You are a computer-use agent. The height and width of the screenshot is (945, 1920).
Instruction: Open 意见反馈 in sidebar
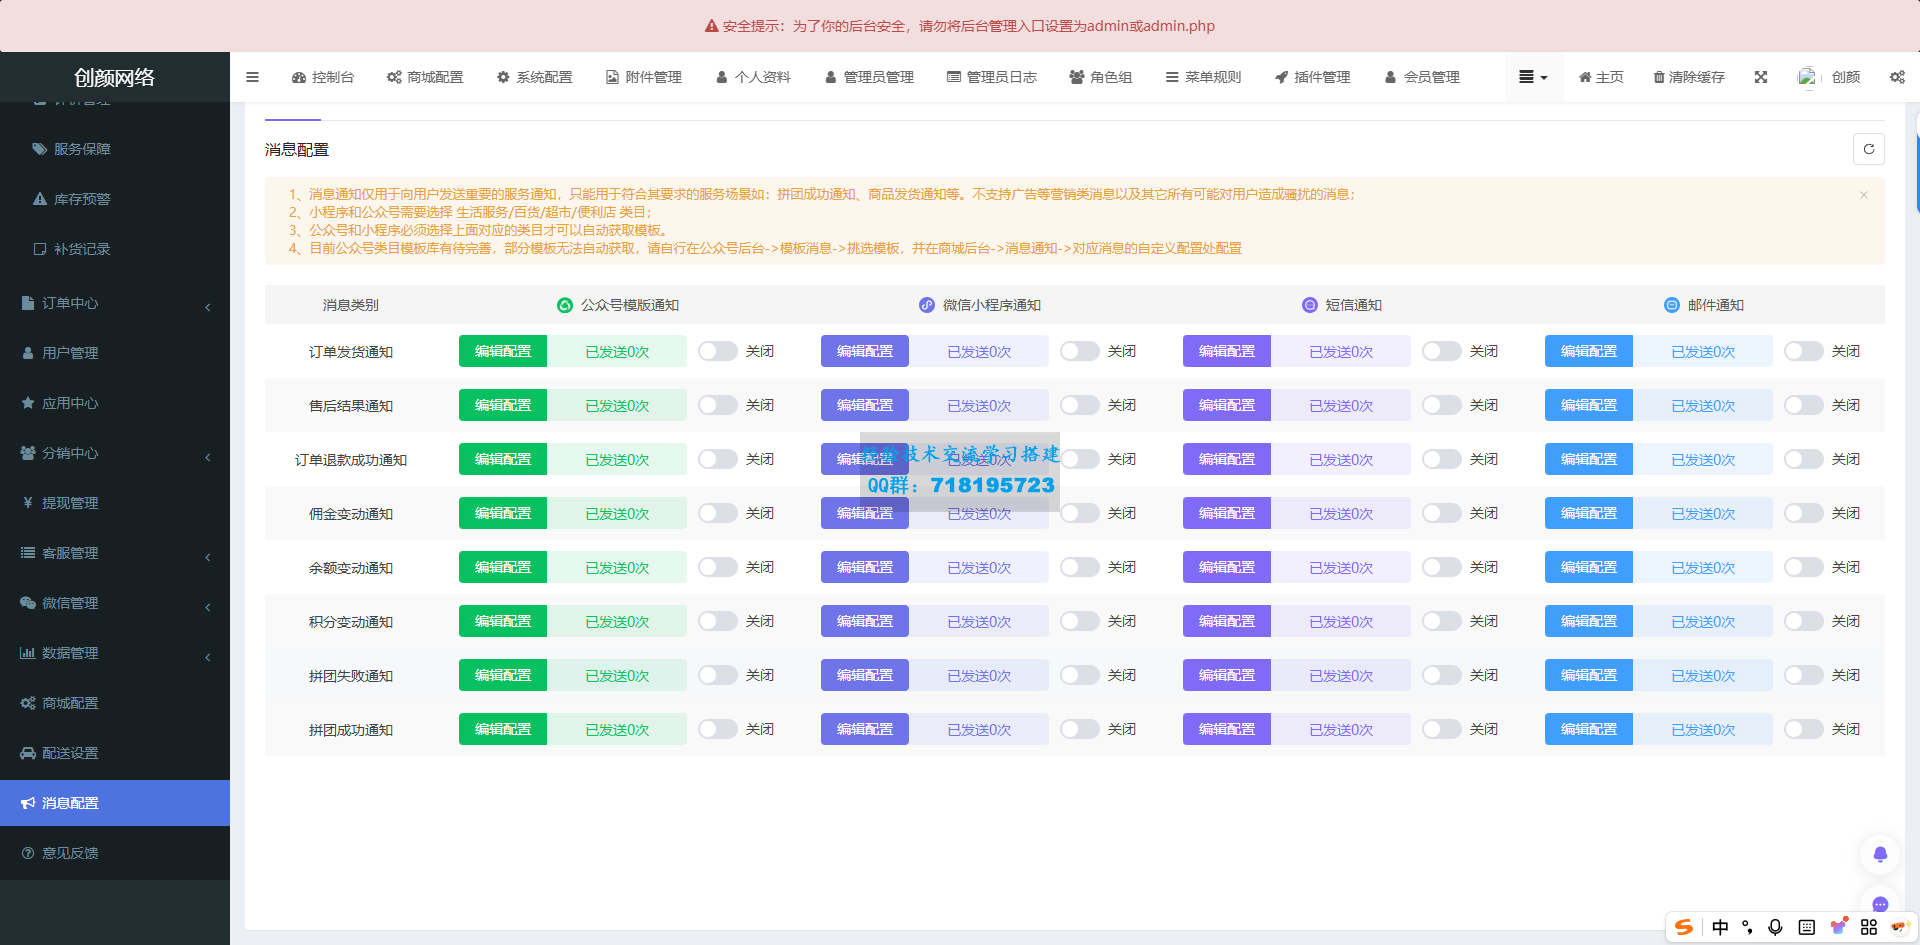[x=115, y=853]
